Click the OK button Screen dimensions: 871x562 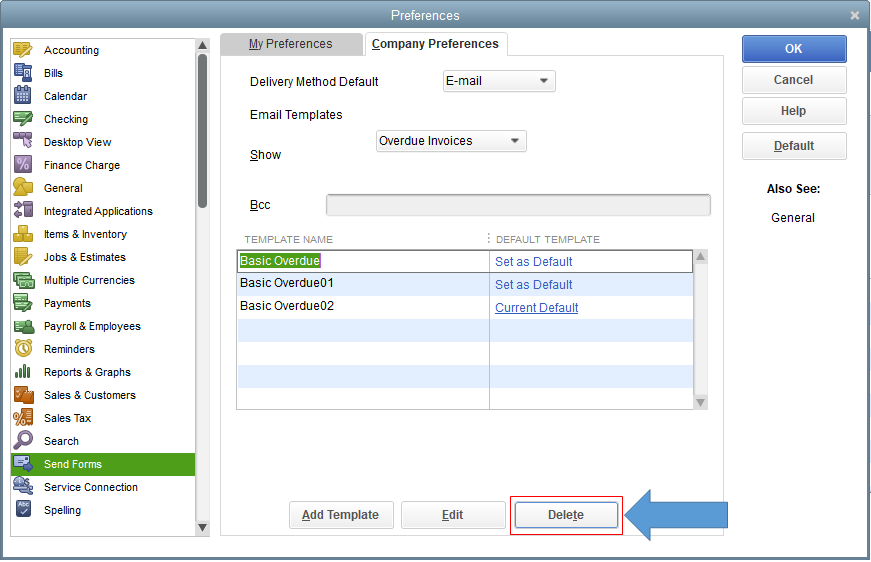(794, 49)
